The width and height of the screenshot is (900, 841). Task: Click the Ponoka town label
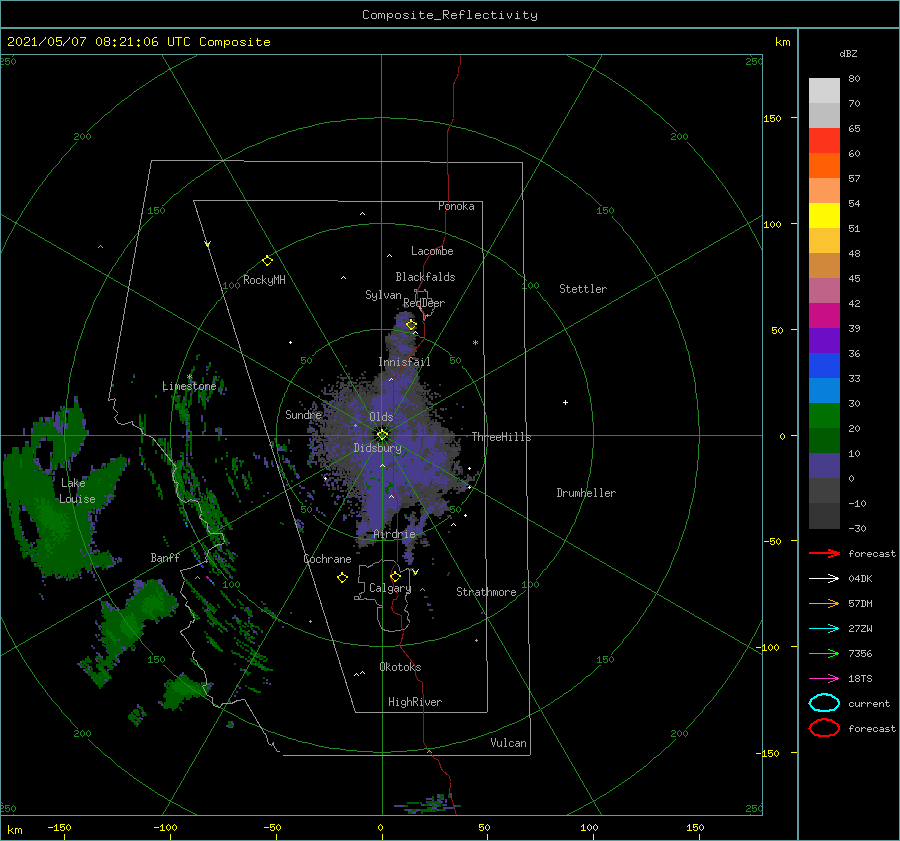456,206
